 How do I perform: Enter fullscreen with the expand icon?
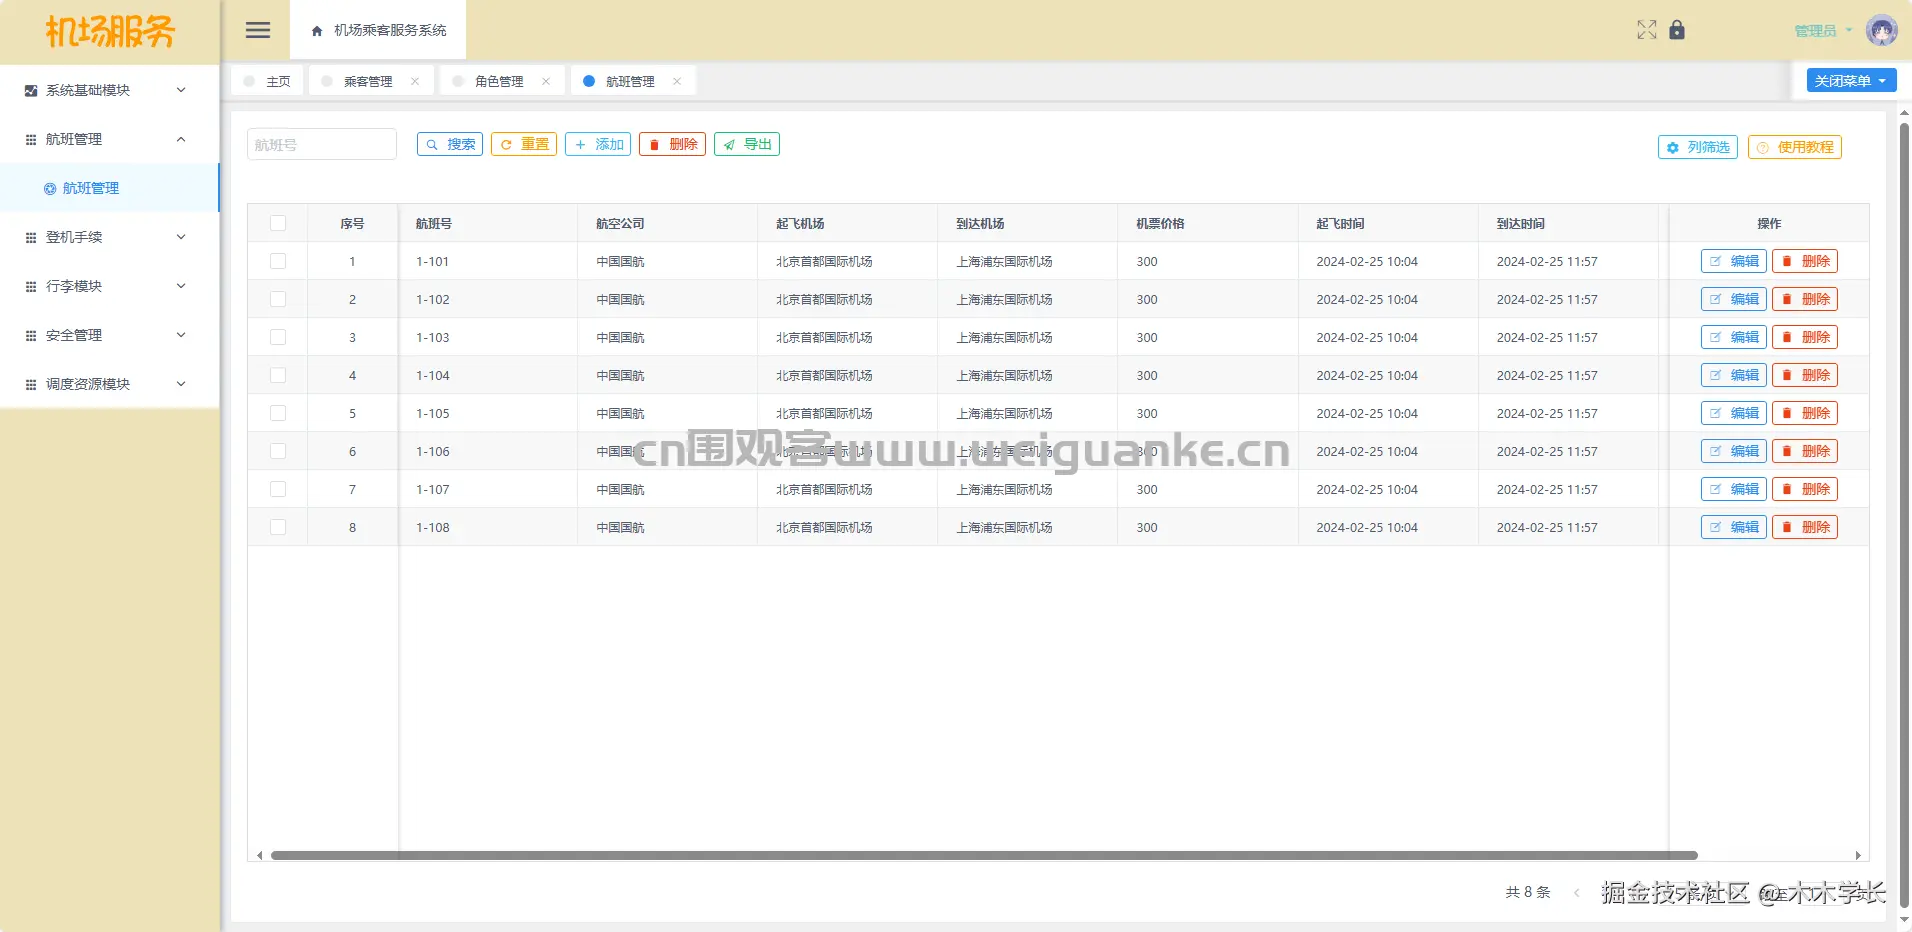pos(1646,30)
